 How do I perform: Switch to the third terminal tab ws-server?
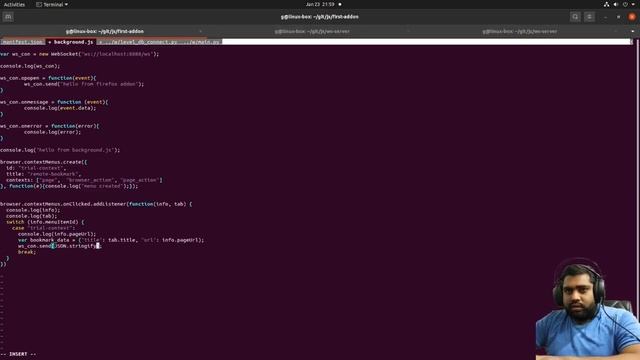coord(519,31)
